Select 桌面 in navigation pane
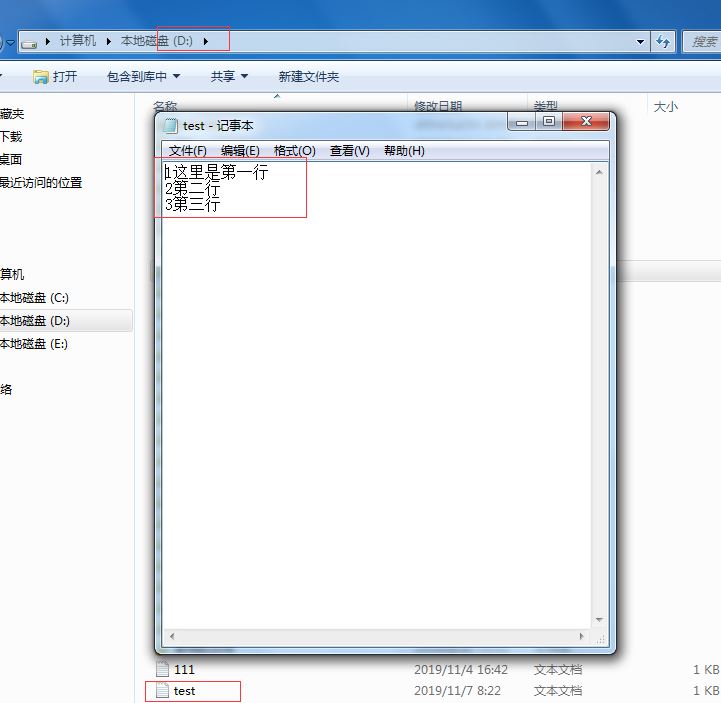 [x=11, y=160]
